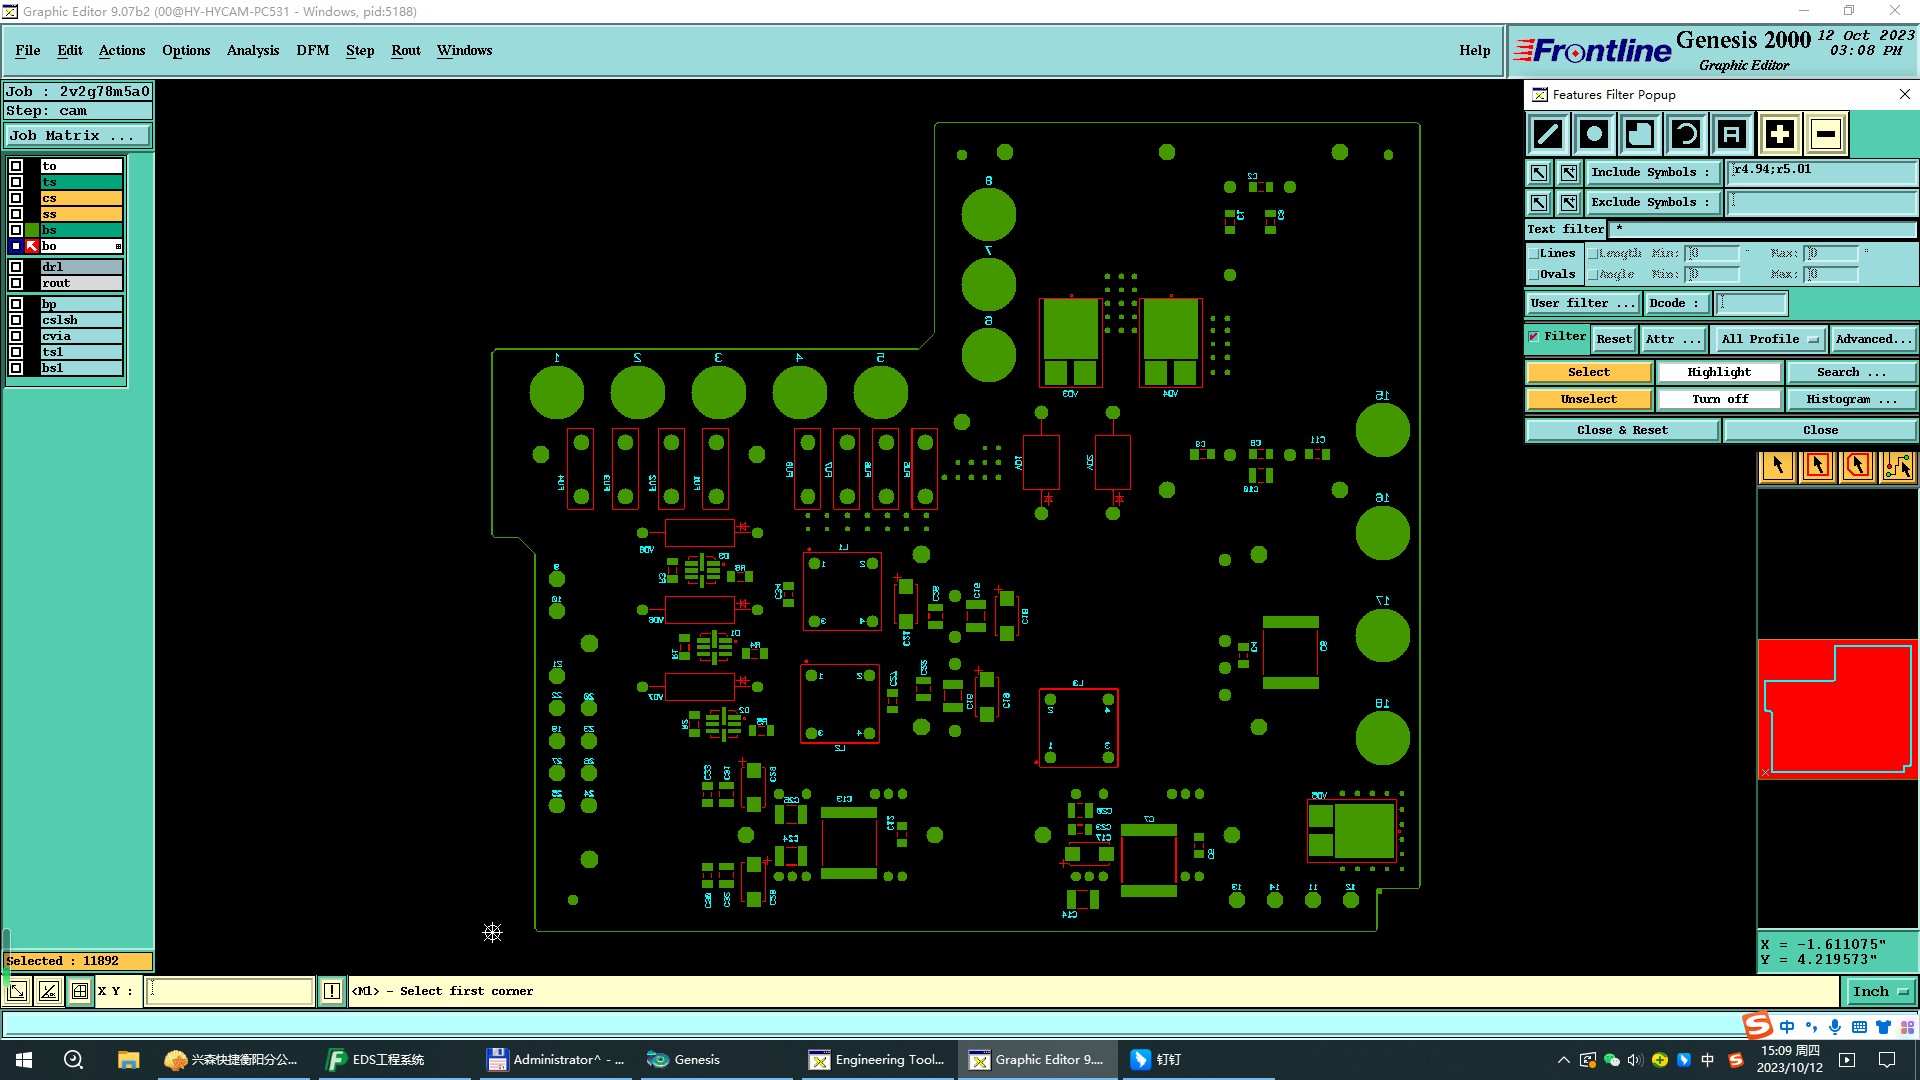Toggle the text feature type filter icon
Screen dimensions: 1920x1080
(x=1732, y=134)
